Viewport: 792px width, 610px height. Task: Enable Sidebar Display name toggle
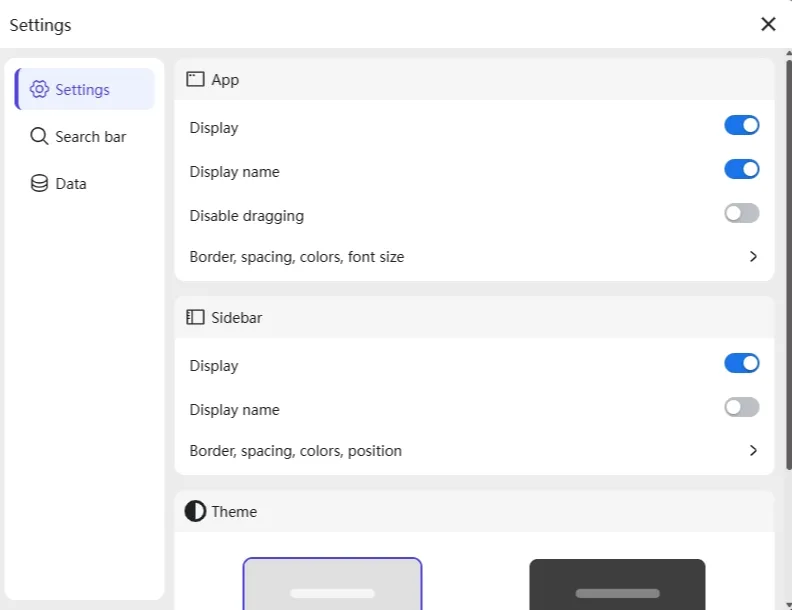point(741,407)
